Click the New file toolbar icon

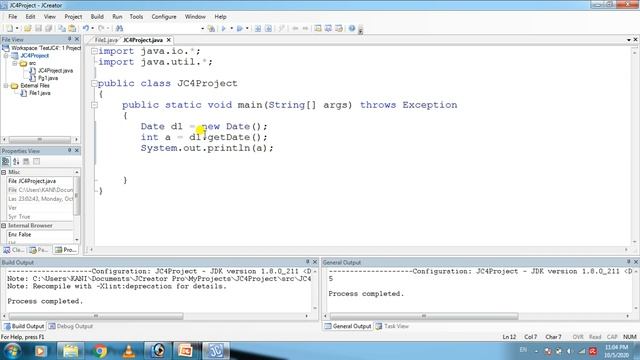pyautogui.click(x=9, y=28)
